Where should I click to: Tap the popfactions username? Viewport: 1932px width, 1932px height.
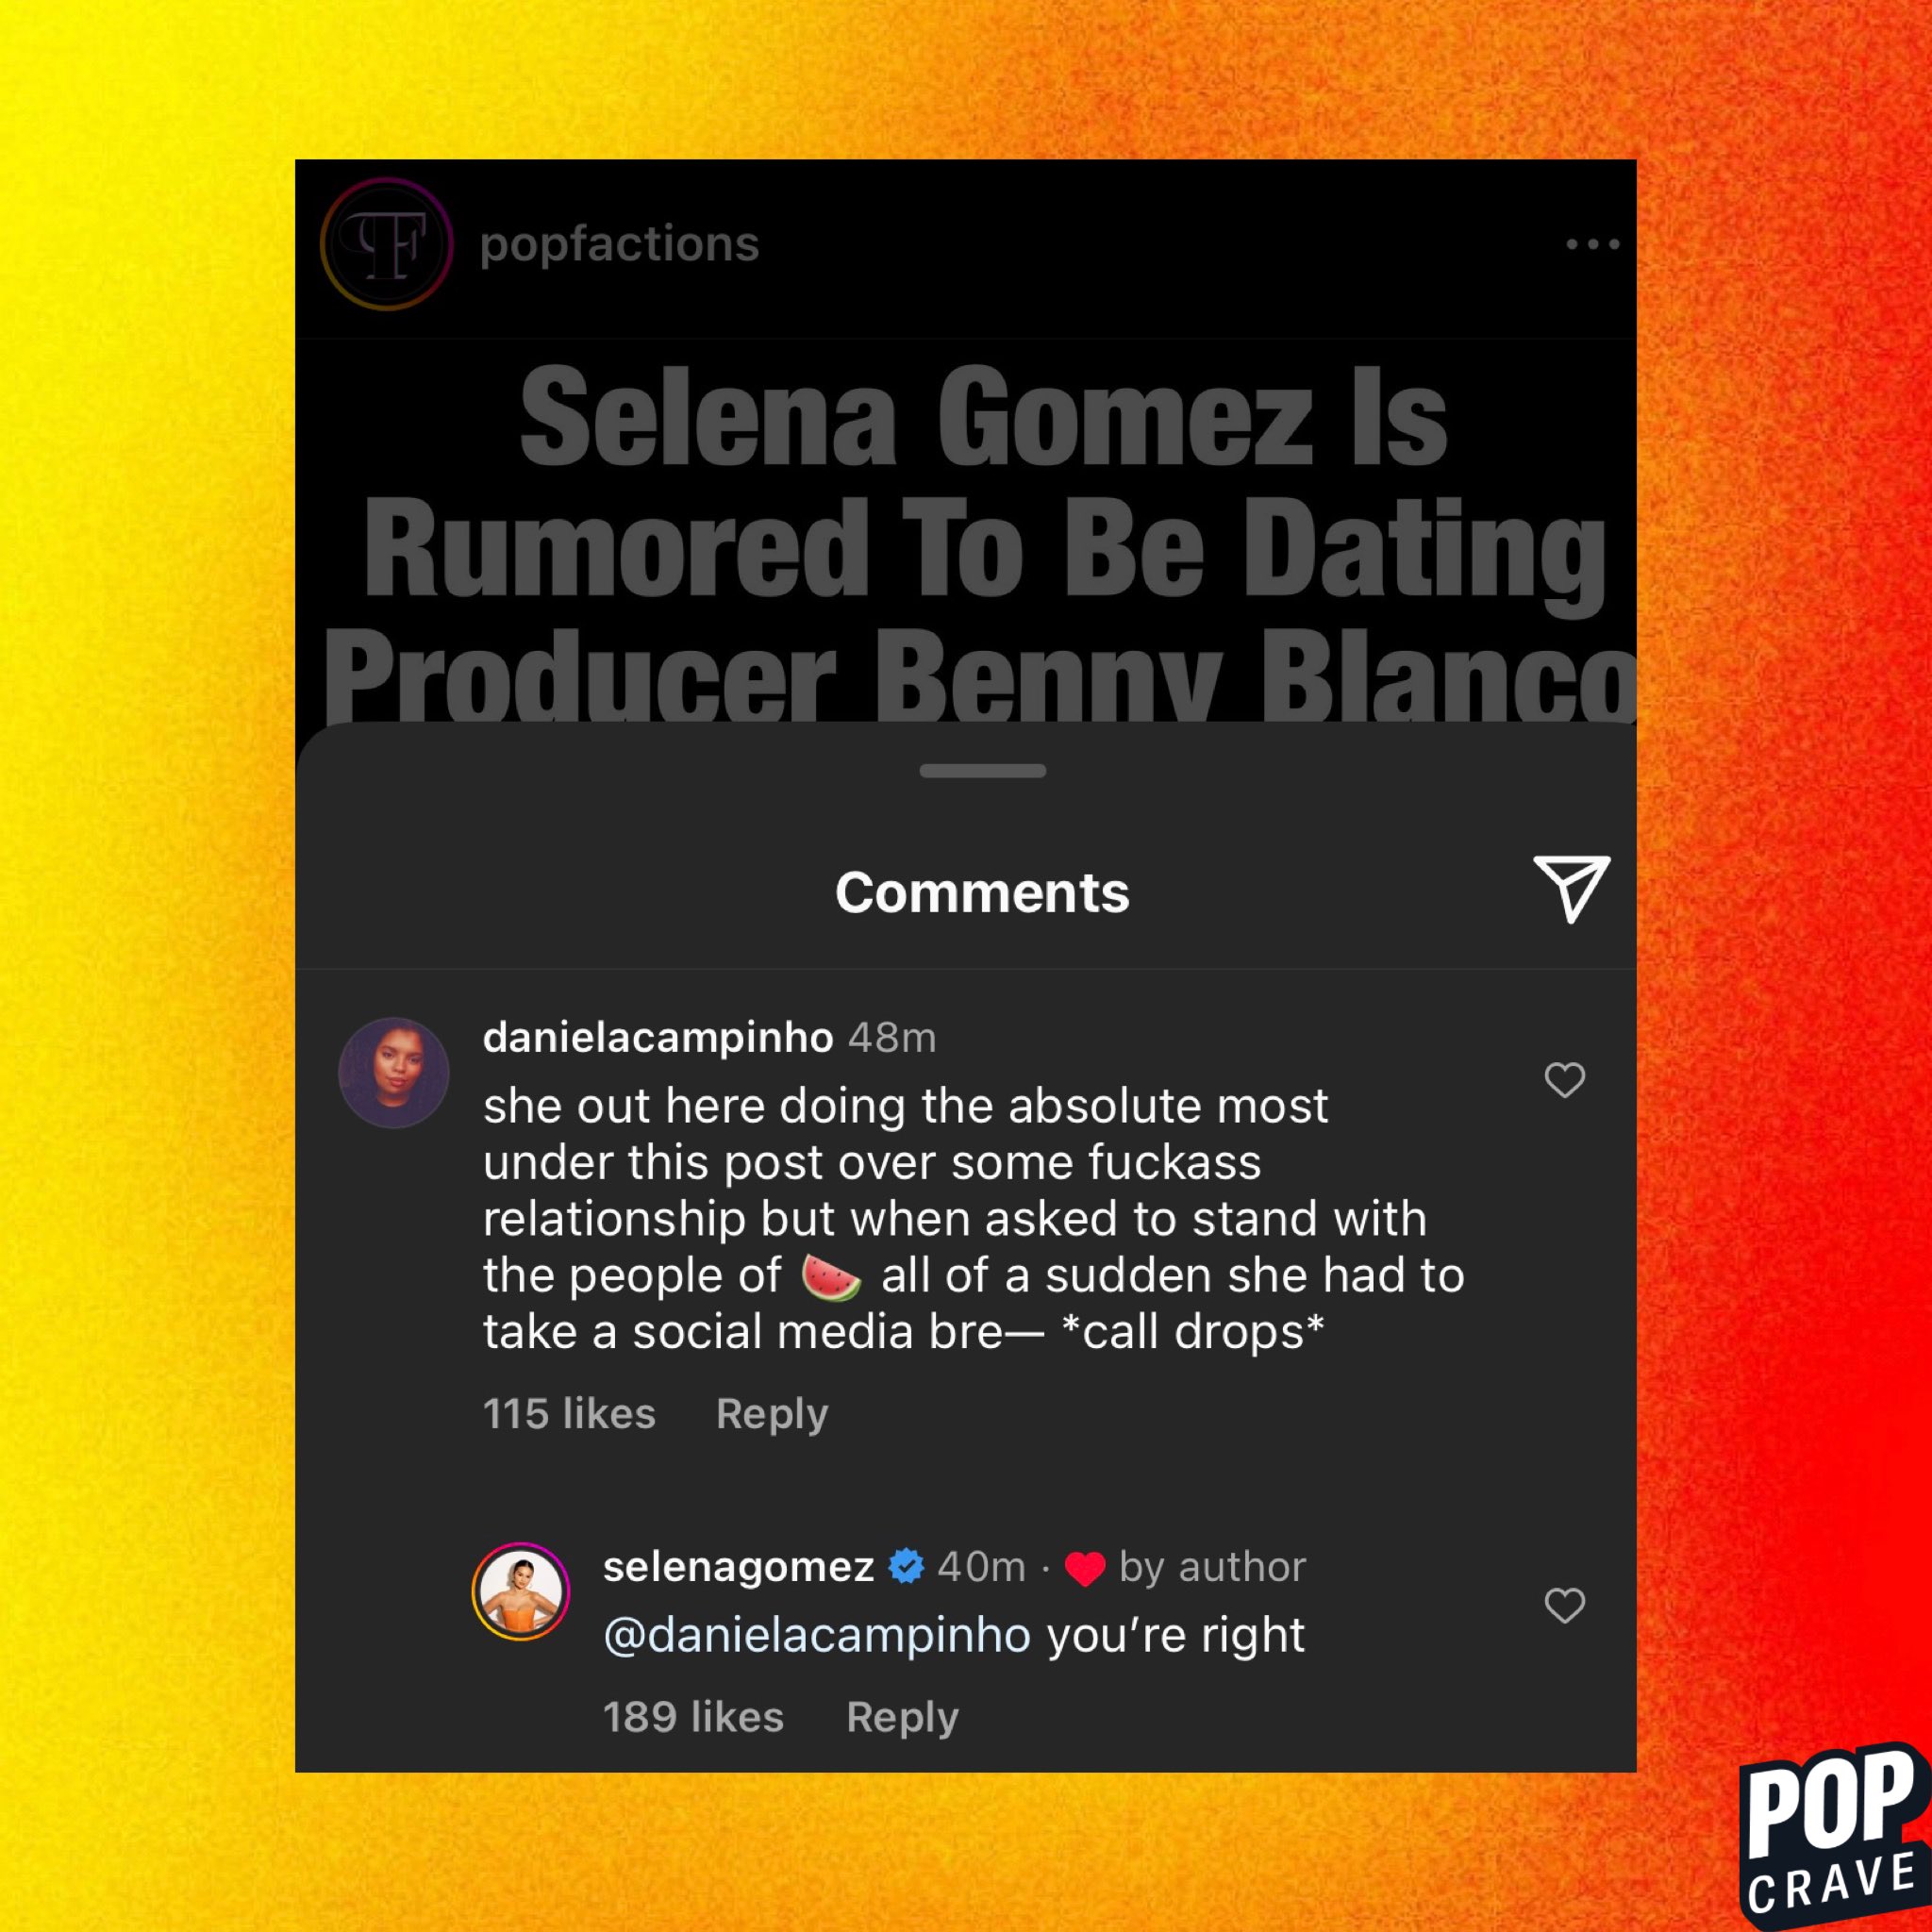click(x=620, y=245)
